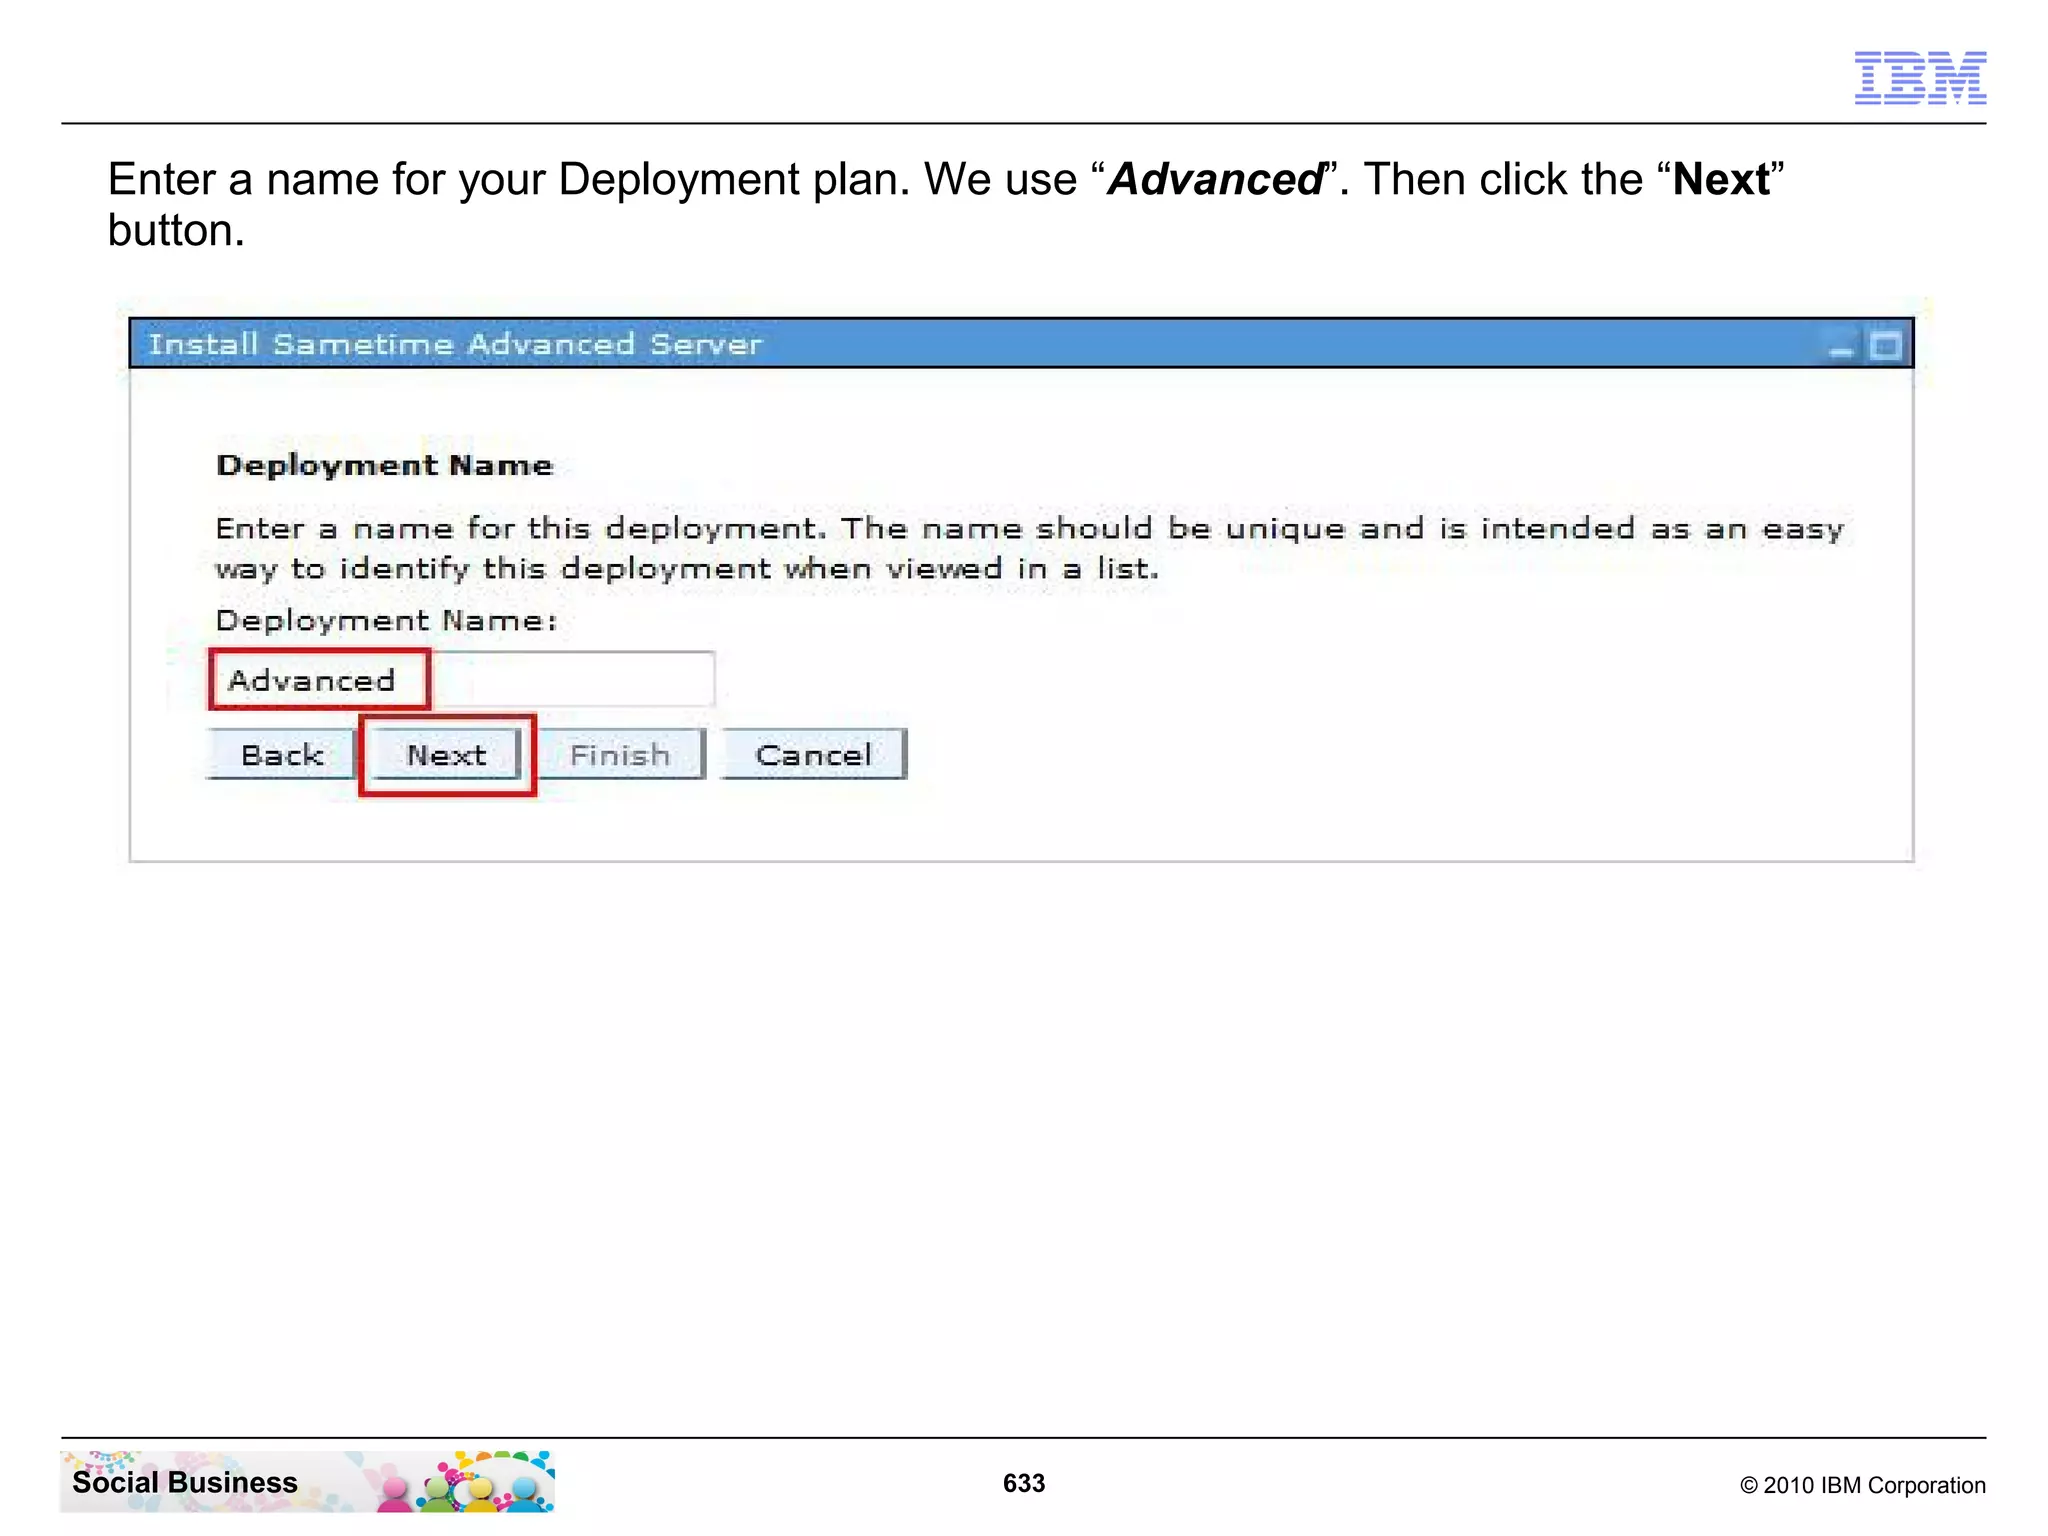
Task: Maximize the Install Sametime Advanced Server dialog
Action: click(x=1885, y=346)
